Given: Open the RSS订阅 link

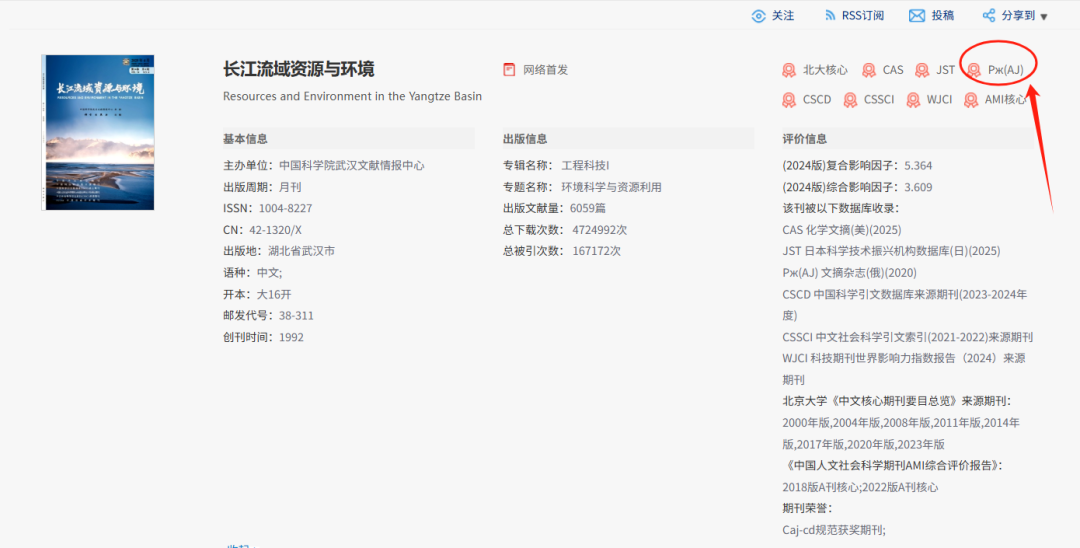Looking at the screenshot, I should pyautogui.click(x=863, y=15).
